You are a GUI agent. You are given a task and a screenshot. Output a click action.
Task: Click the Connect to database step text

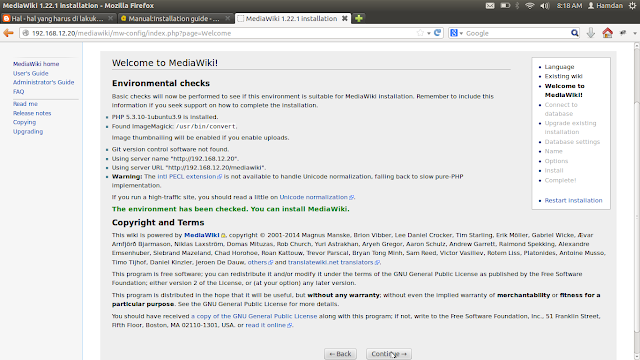561,109
